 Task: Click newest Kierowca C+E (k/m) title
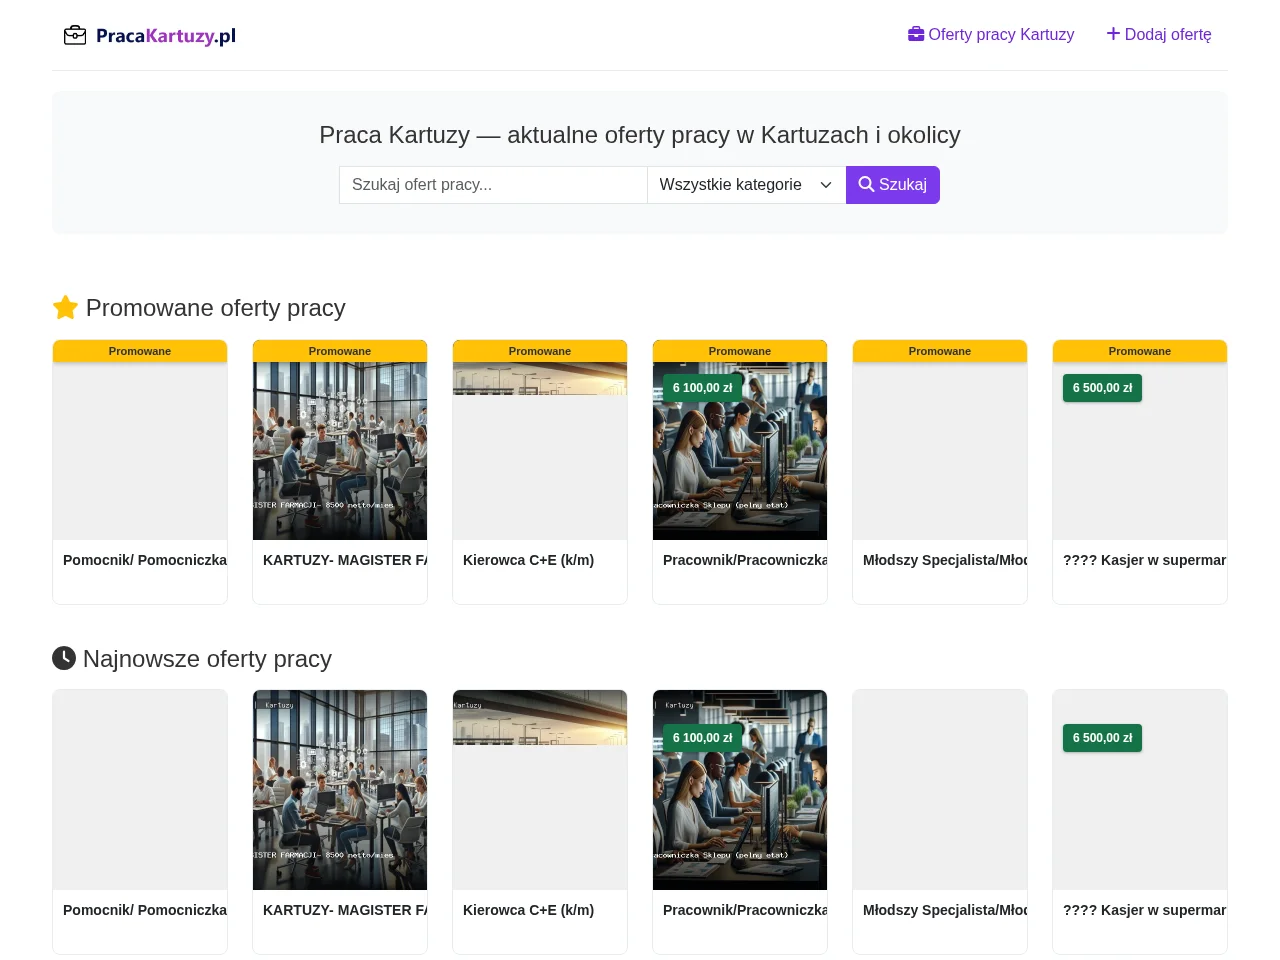(x=528, y=910)
